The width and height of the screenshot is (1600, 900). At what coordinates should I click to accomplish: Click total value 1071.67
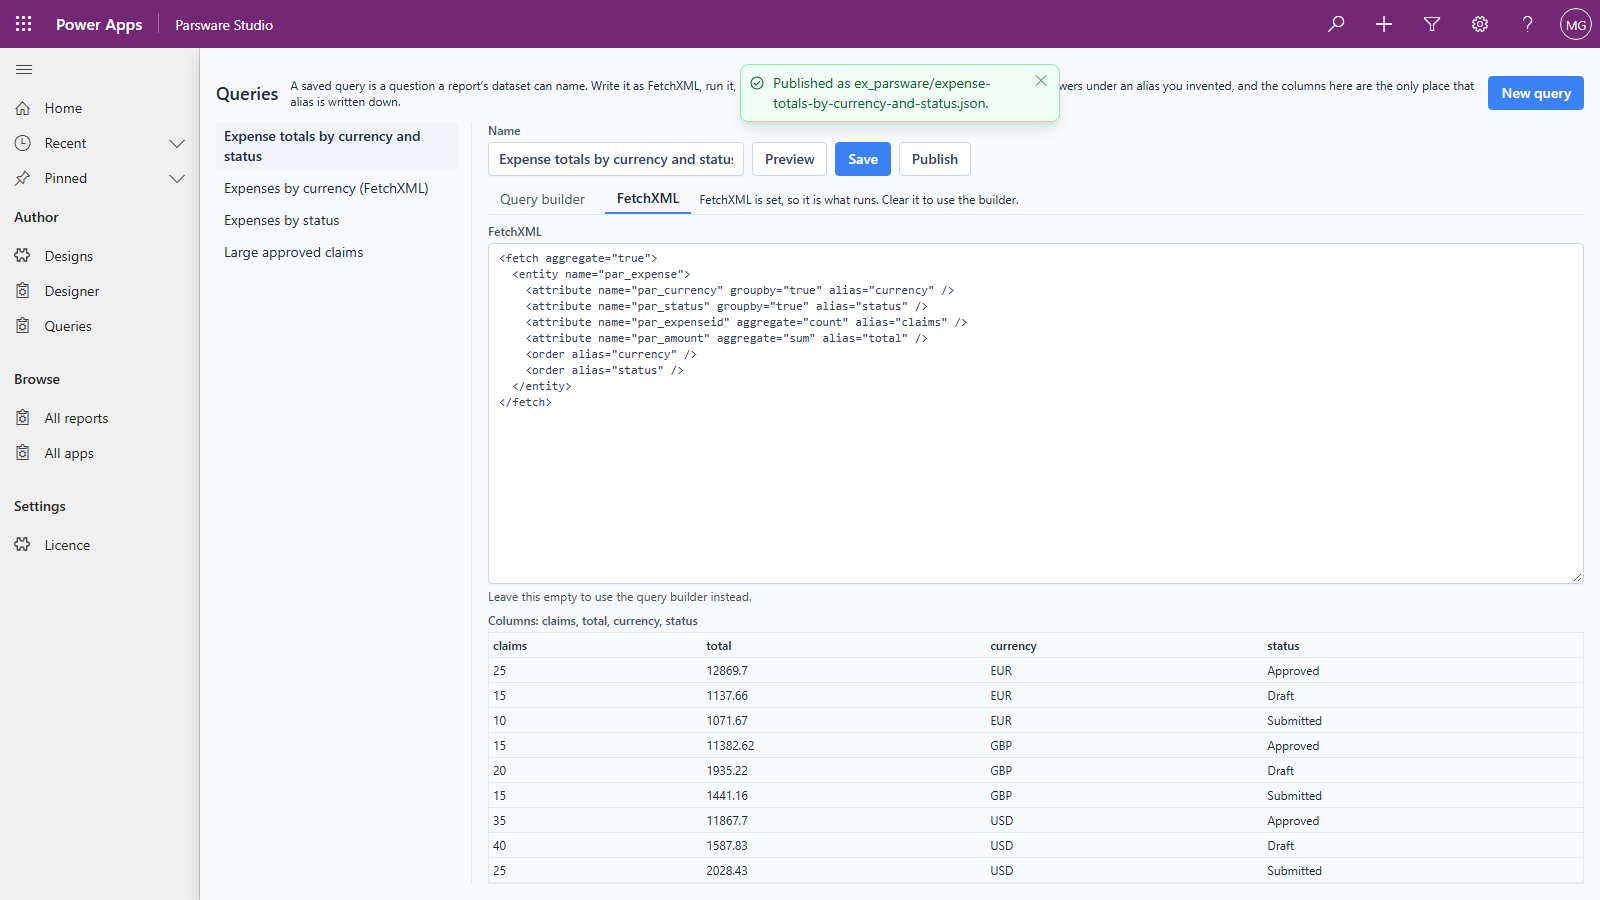pyautogui.click(x=727, y=721)
